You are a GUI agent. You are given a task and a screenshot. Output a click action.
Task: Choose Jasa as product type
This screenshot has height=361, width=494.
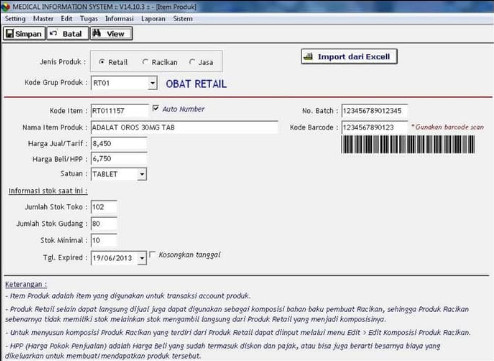point(192,62)
